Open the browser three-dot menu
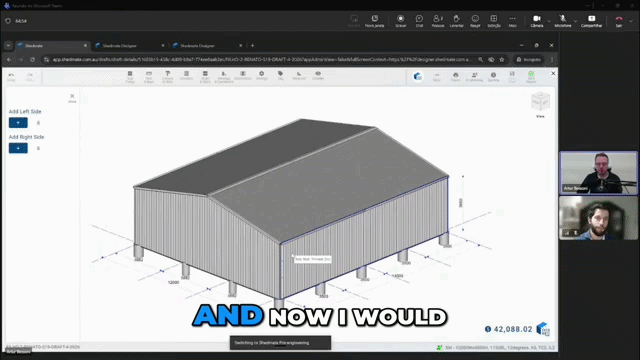This screenshot has width=640, height=360. point(552,60)
